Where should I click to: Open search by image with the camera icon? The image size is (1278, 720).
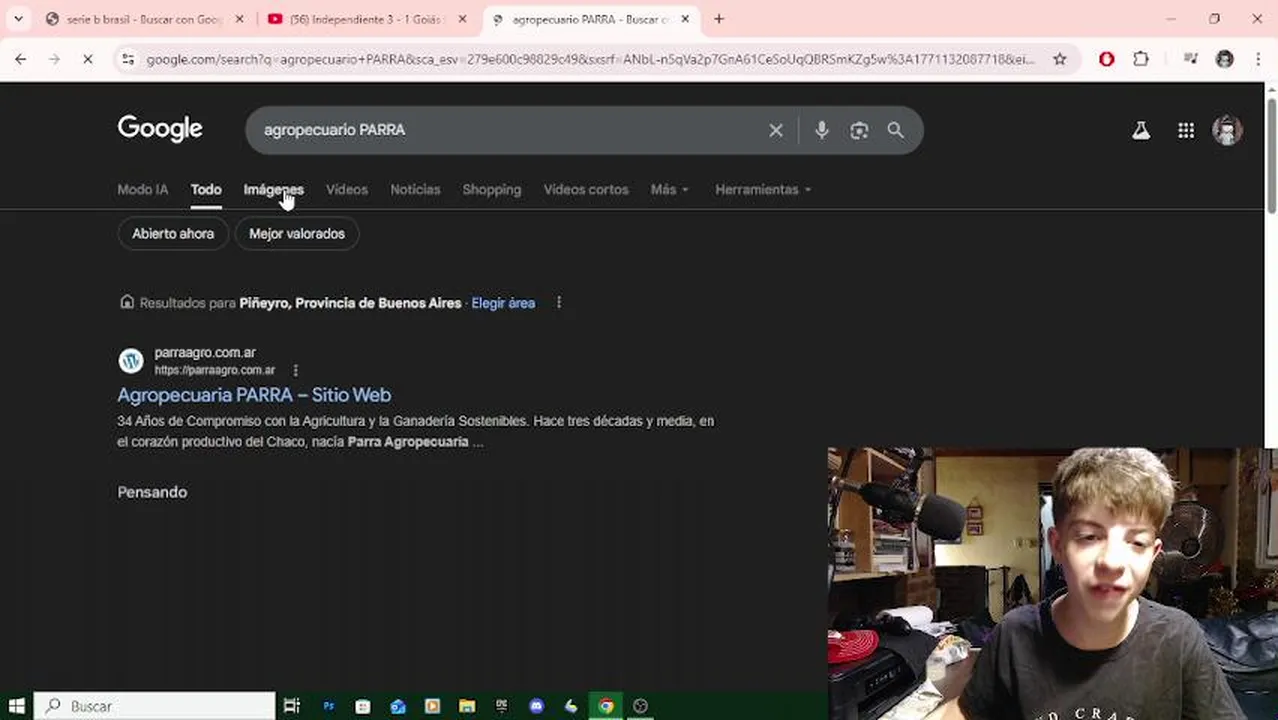[859, 130]
